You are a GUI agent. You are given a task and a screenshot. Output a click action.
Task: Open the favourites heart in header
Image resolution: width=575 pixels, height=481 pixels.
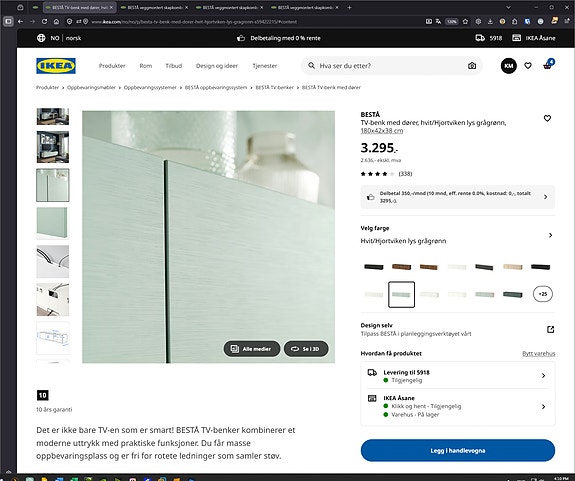coord(528,66)
